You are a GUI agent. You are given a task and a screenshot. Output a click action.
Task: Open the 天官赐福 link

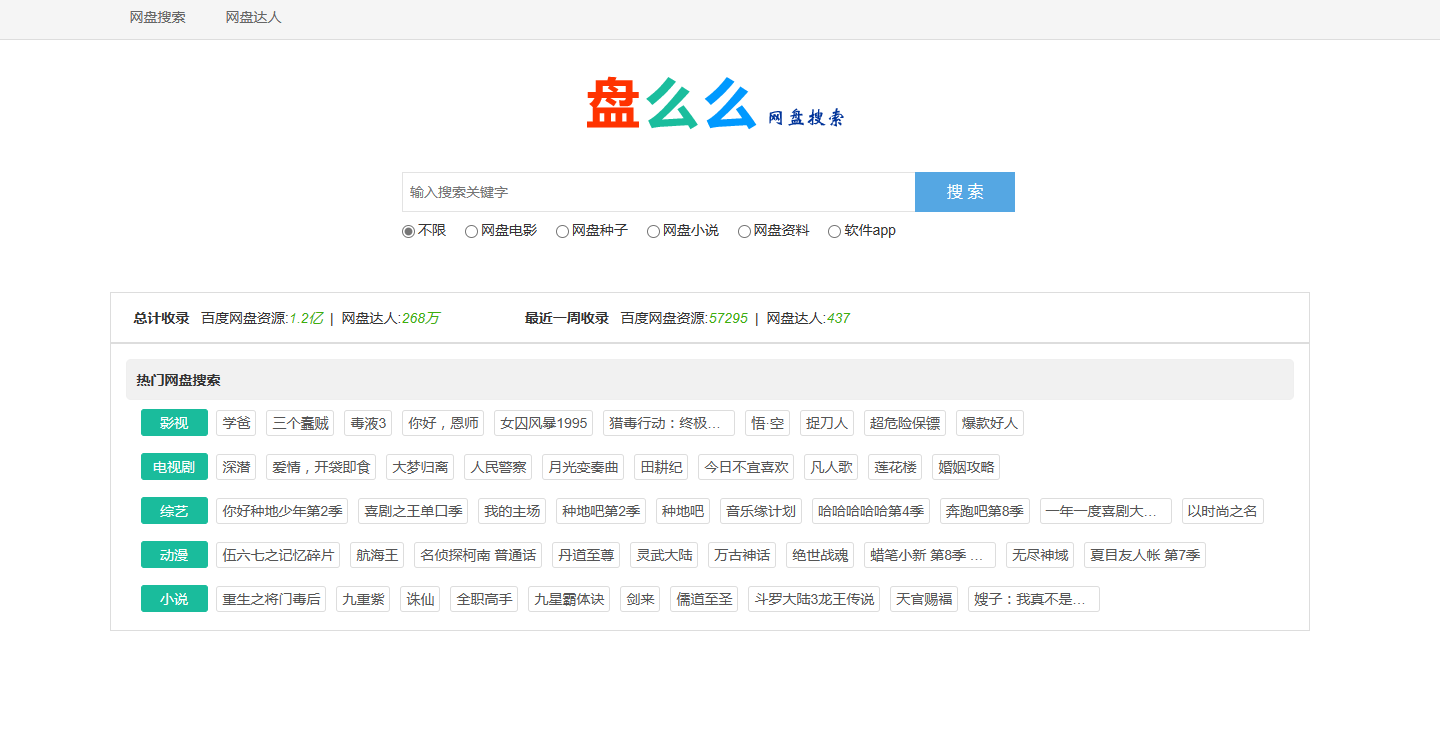(924, 599)
